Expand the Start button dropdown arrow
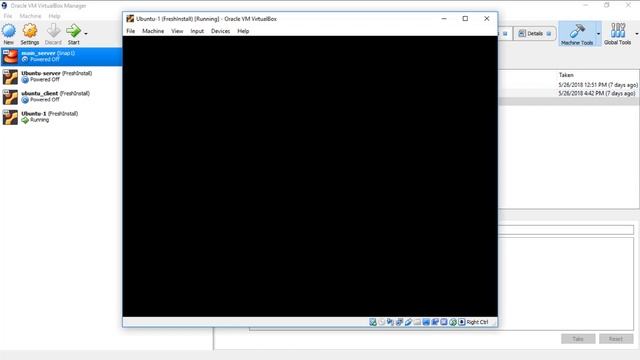Screen dimensions: 640x360 tap(85, 34)
